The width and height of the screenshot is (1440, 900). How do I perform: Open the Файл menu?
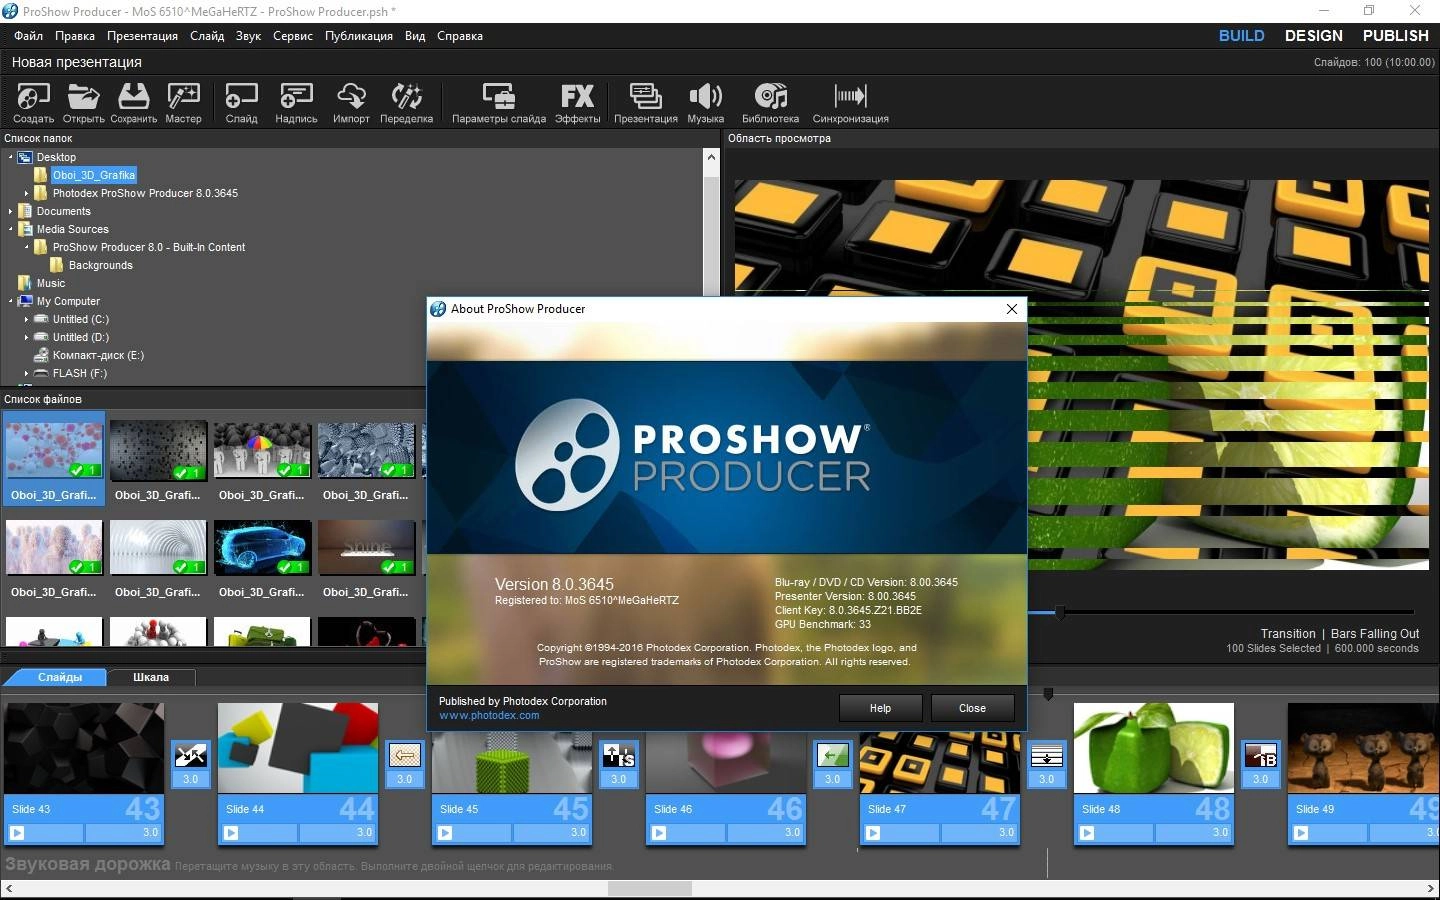(x=28, y=36)
